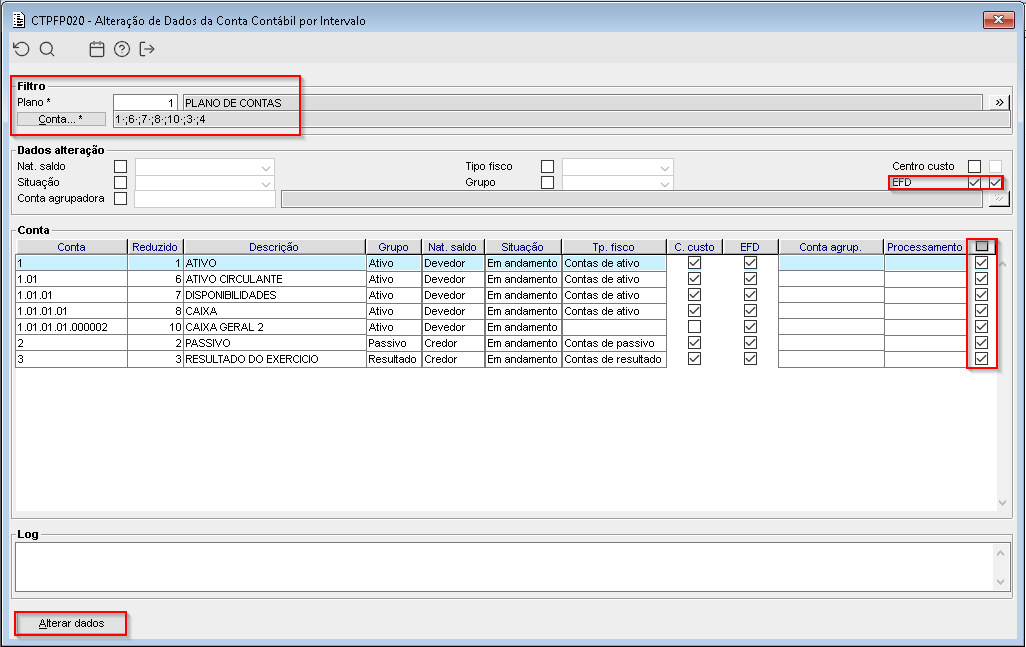Toggle the first EFD checkbox in Dados alteração

coord(974,183)
